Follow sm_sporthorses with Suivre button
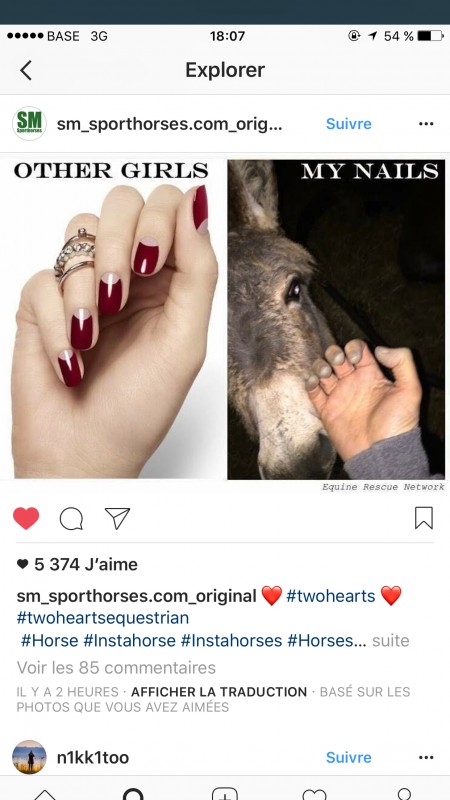The image size is (450, 800). tap(349, 124)
